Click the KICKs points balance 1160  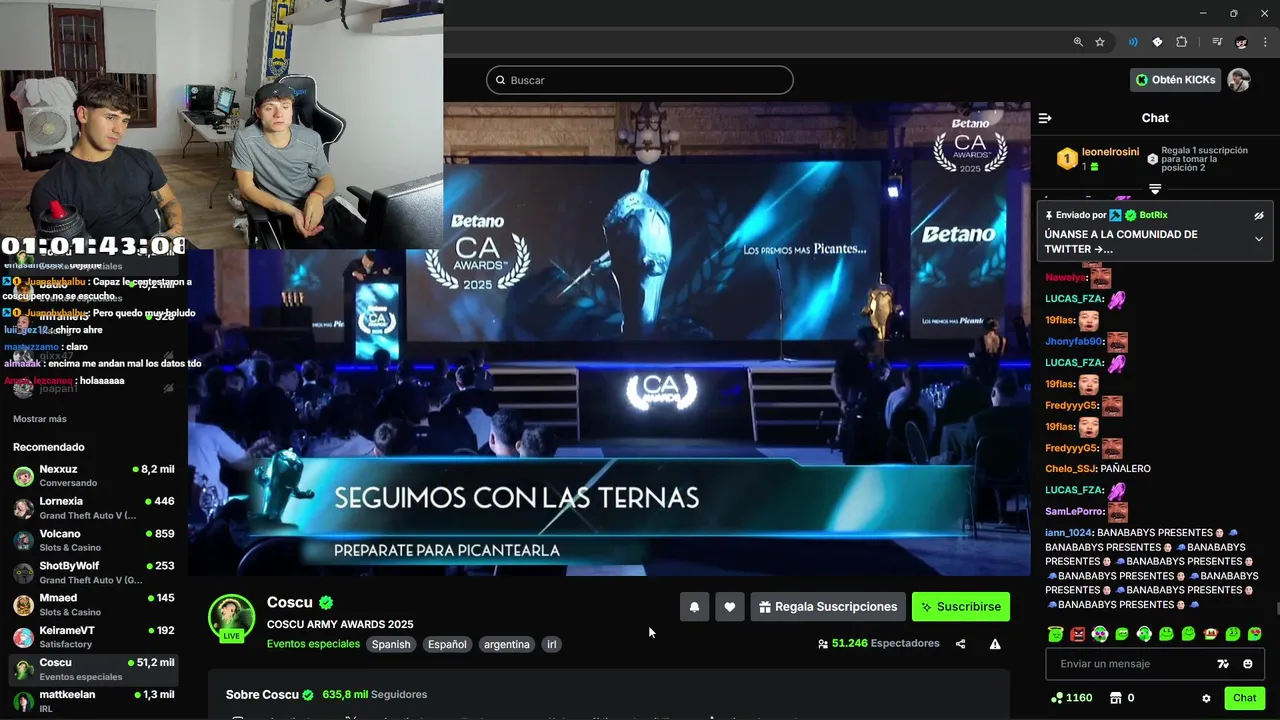[1071, 698]
